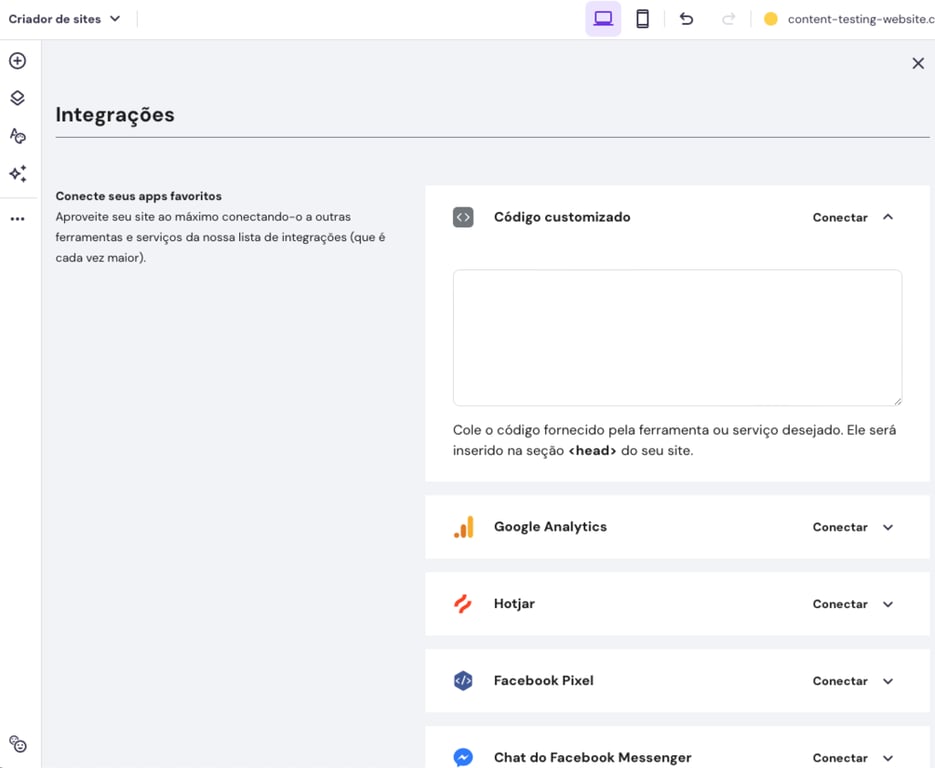Open the add elements panel

[18, 60]
